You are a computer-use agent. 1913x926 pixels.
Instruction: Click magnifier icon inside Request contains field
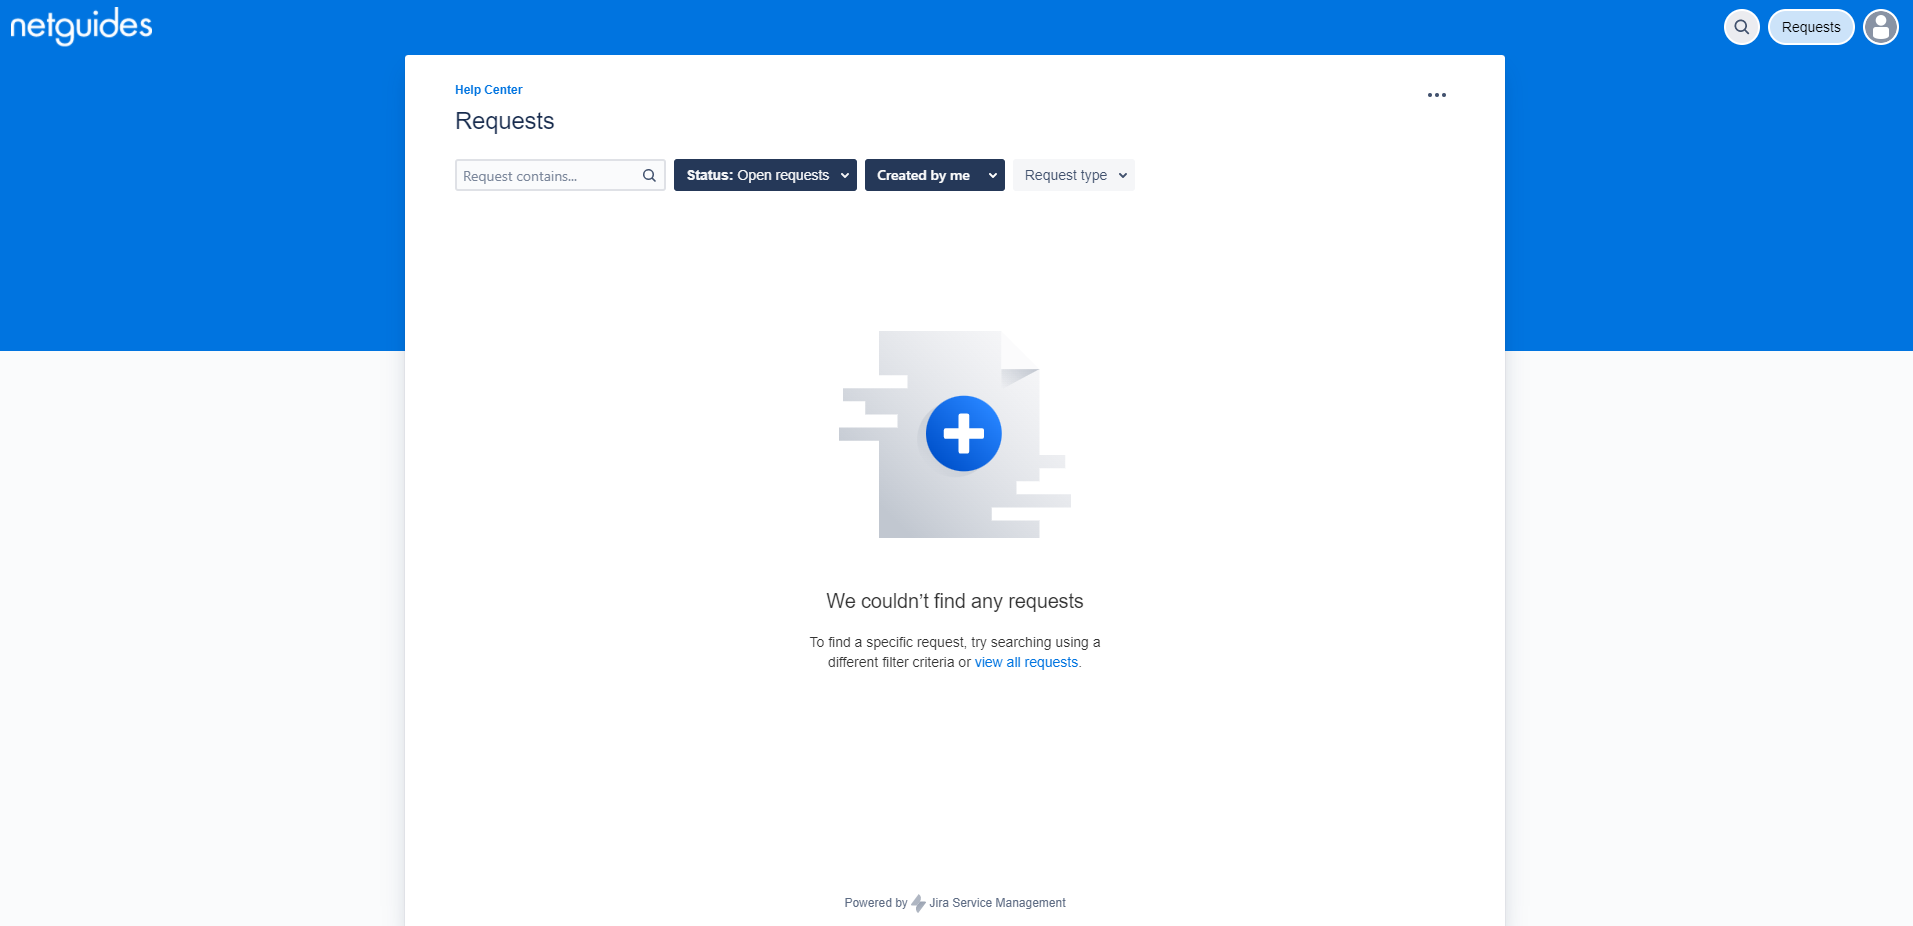coord(649,176)
